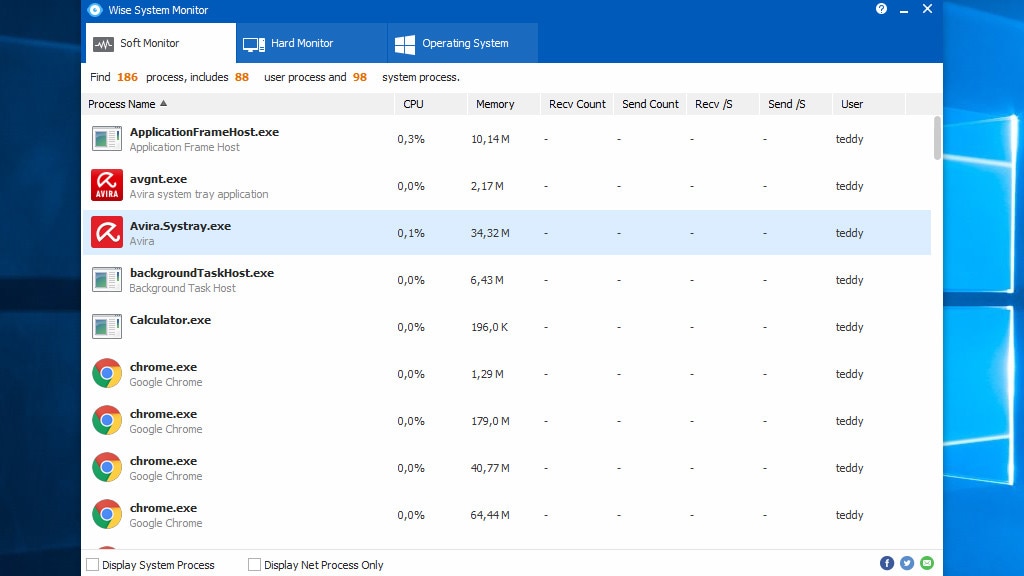Screen dimensions: 1024x576
Task: Minimize the Wise System Monitor window
Action: [x=904, y=10]
